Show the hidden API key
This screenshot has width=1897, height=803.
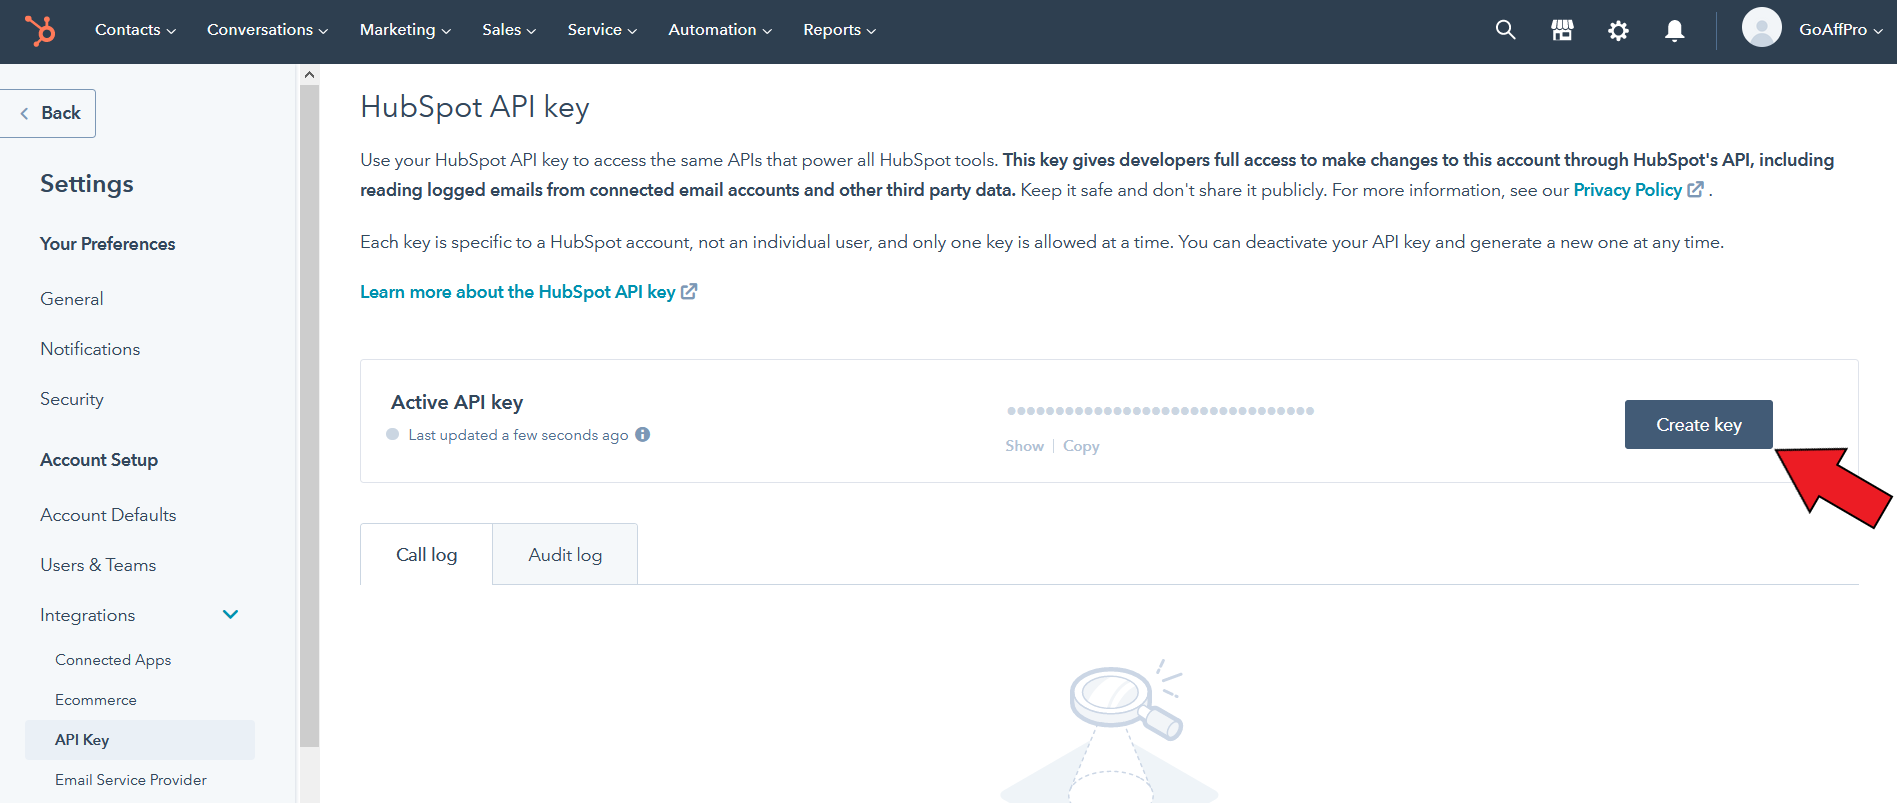(1024, 446)
